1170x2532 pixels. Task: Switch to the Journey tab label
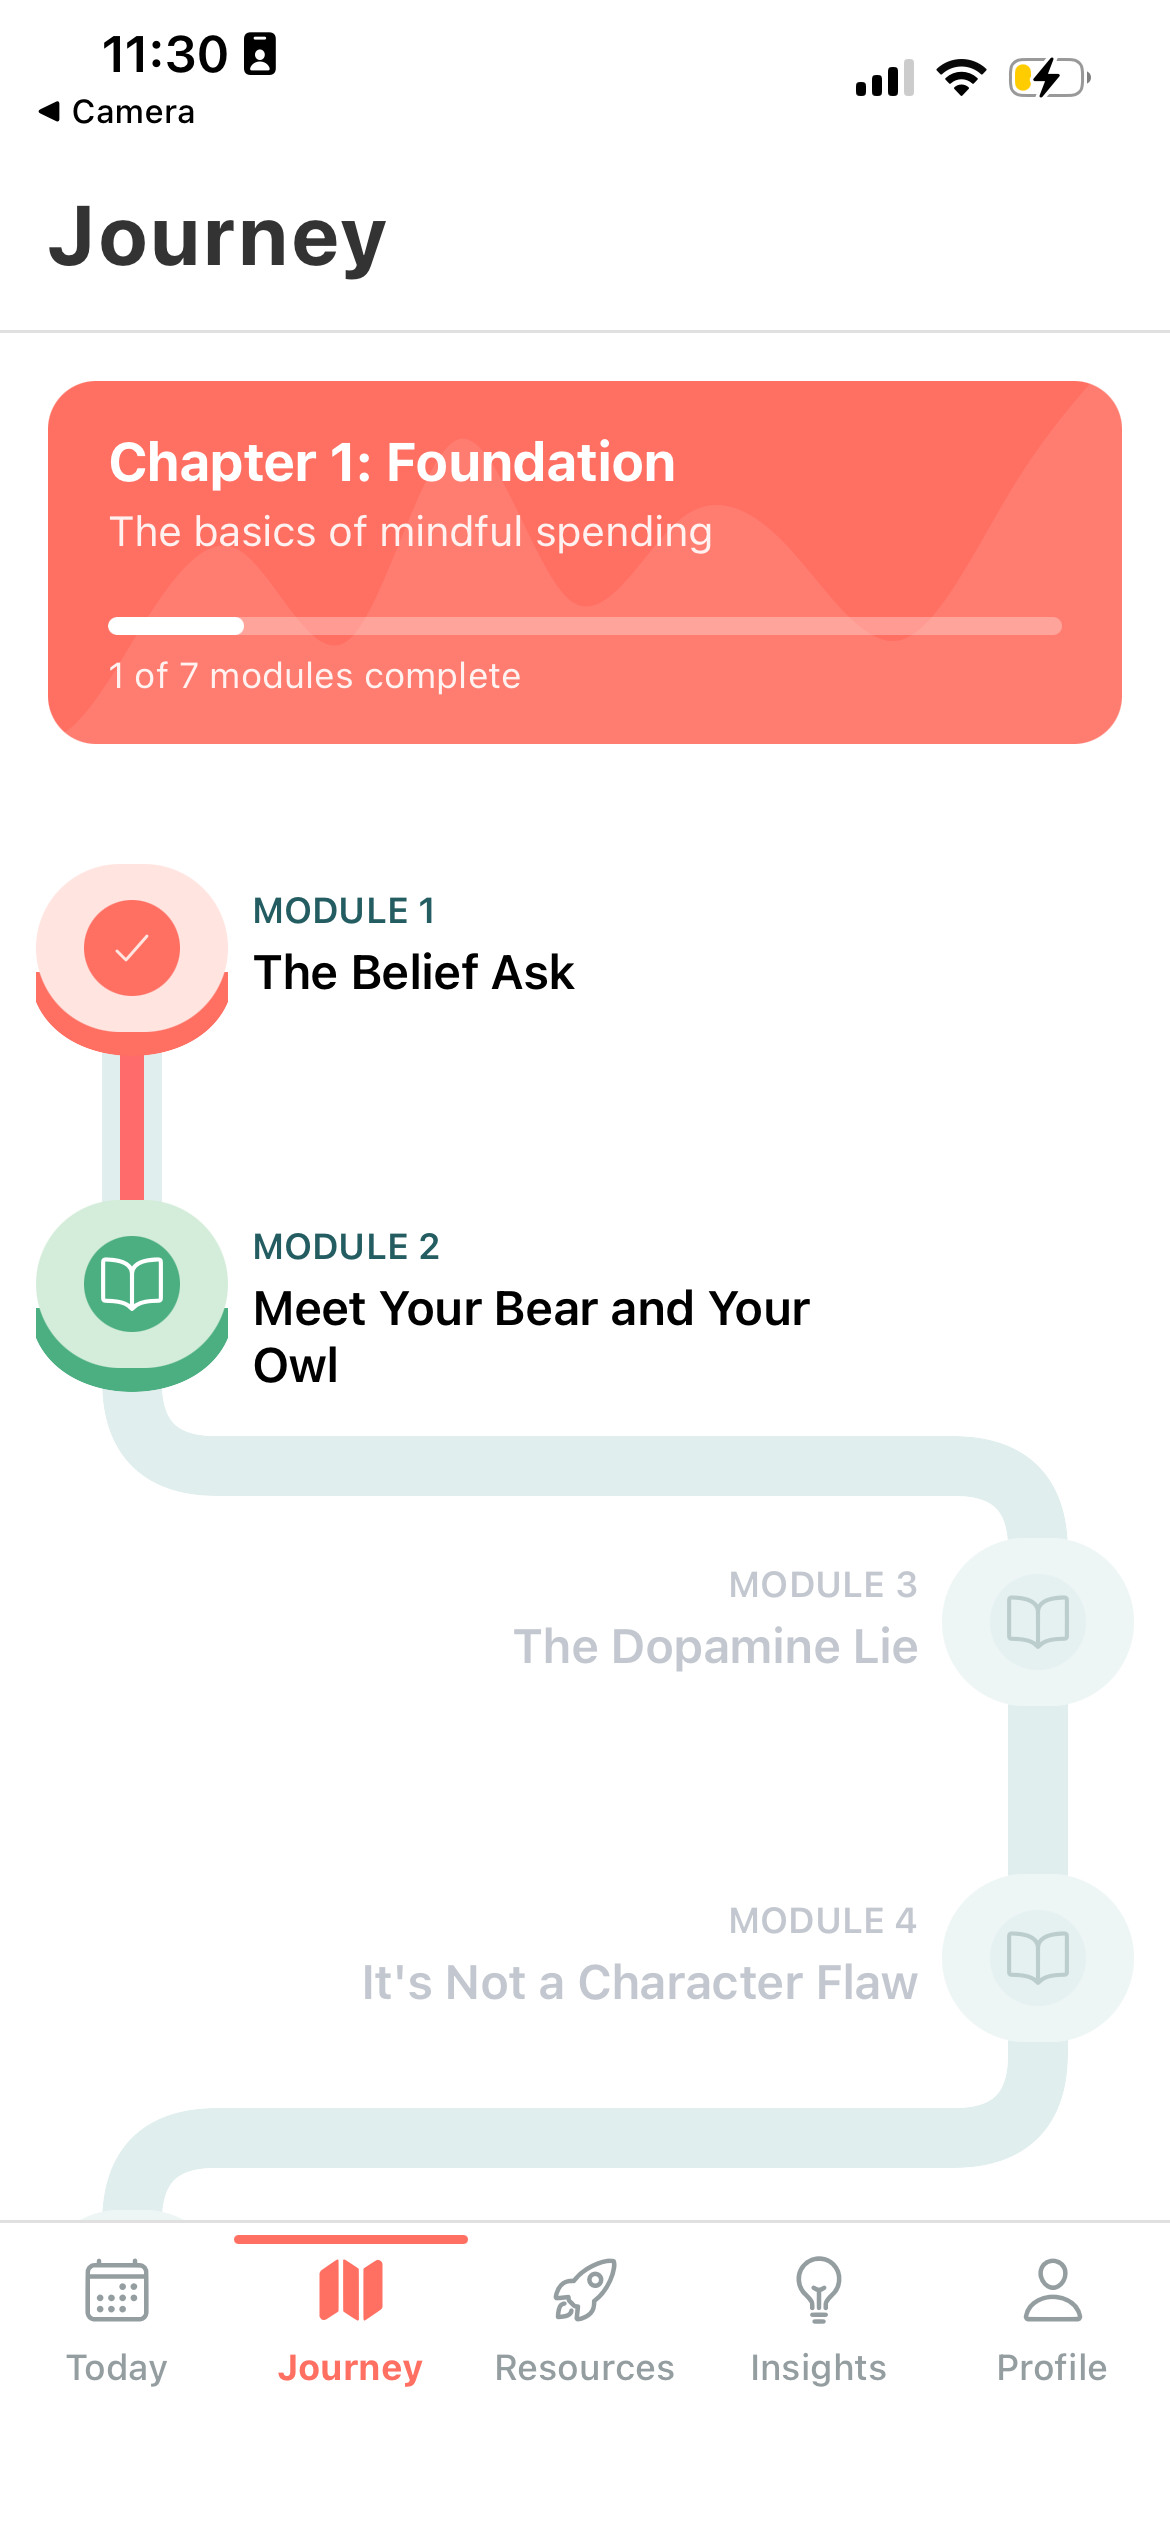[351, 2368]
